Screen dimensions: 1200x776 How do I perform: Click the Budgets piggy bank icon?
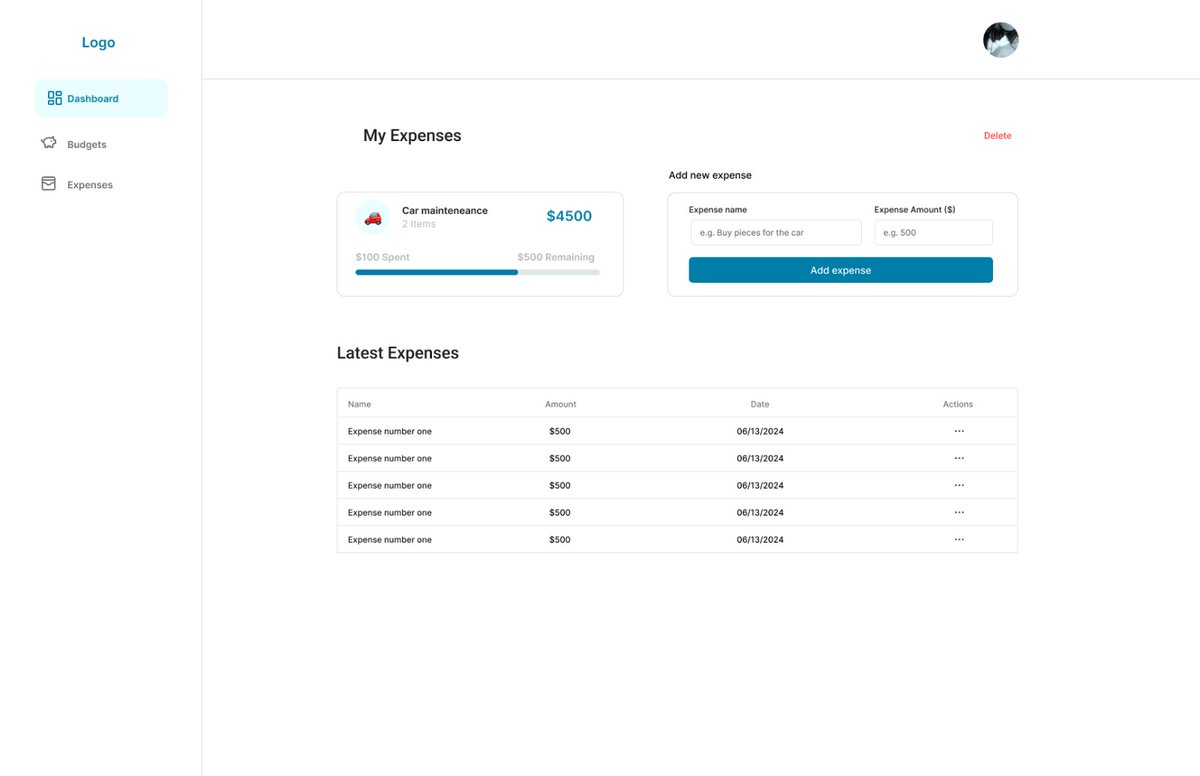tap(49, 143)
